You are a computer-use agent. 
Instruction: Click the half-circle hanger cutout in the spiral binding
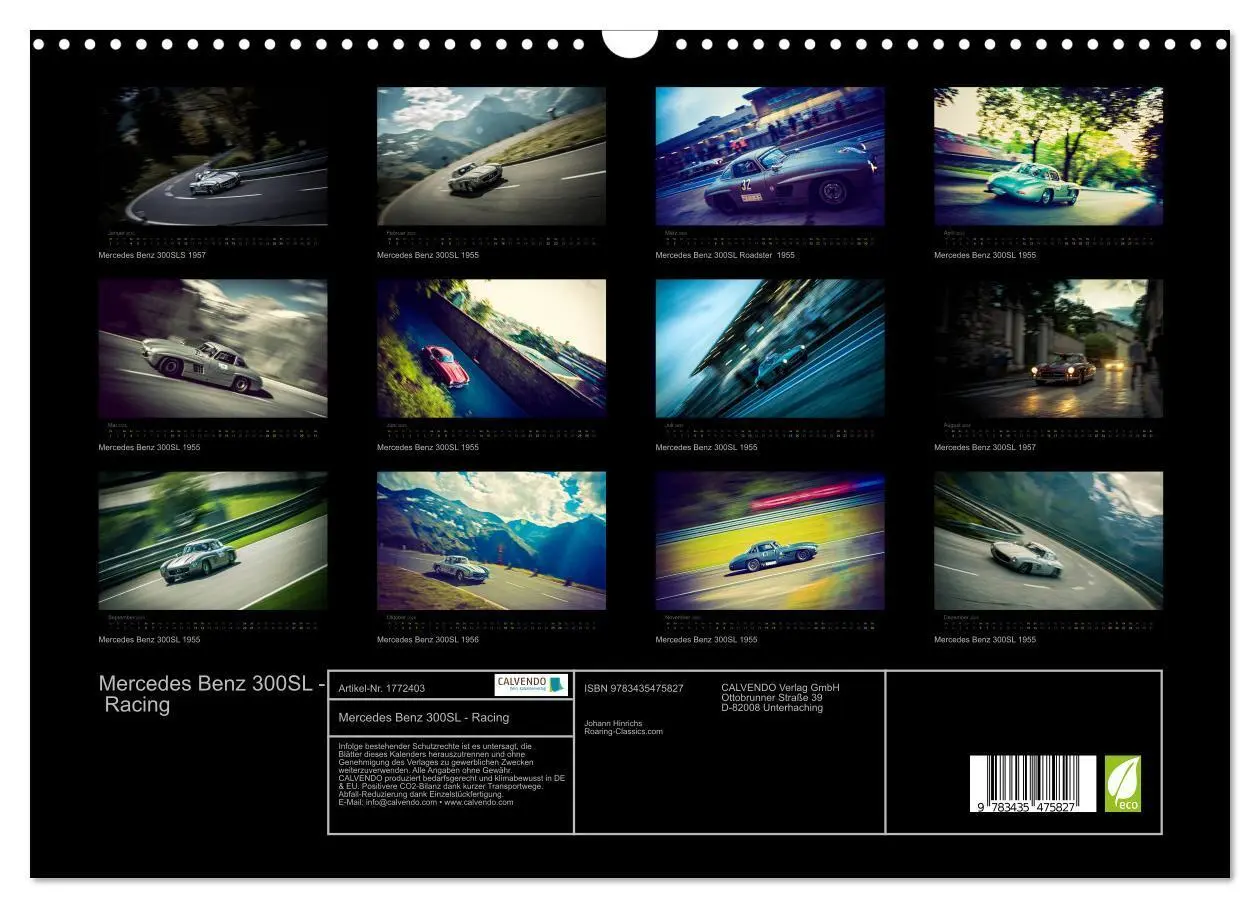630,44
